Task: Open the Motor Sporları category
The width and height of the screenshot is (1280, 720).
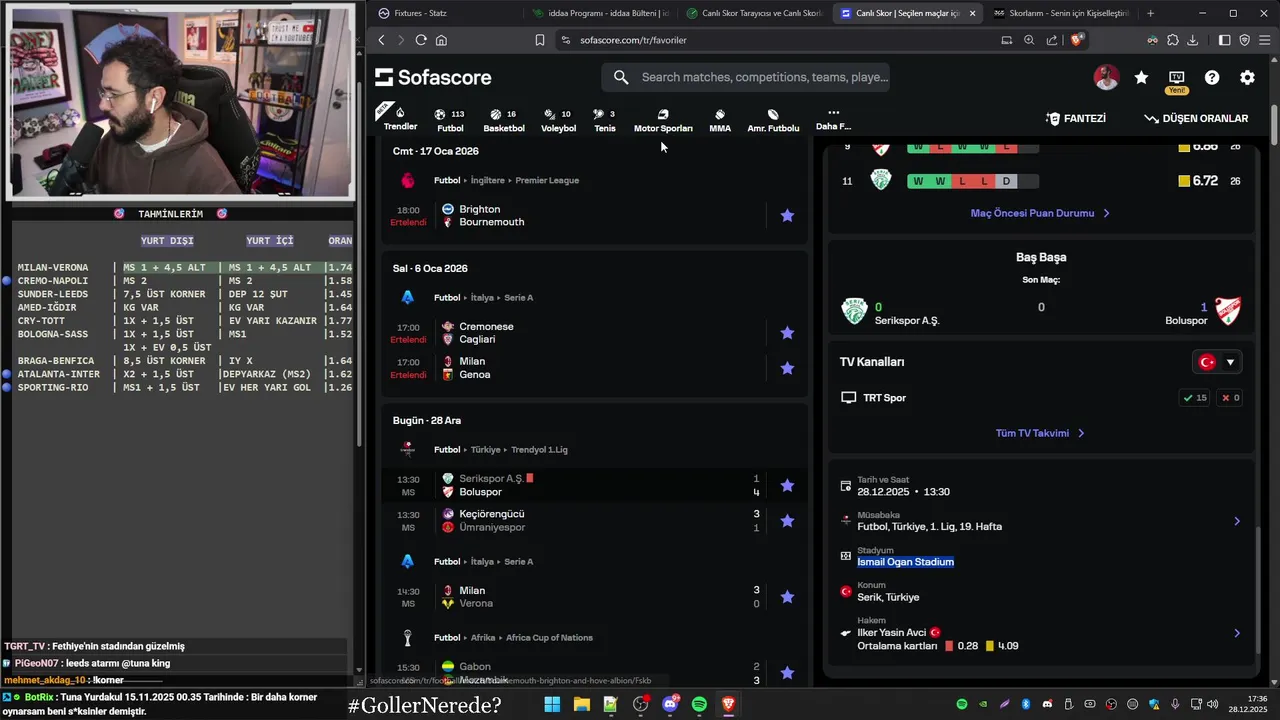Action: point(663,120)
